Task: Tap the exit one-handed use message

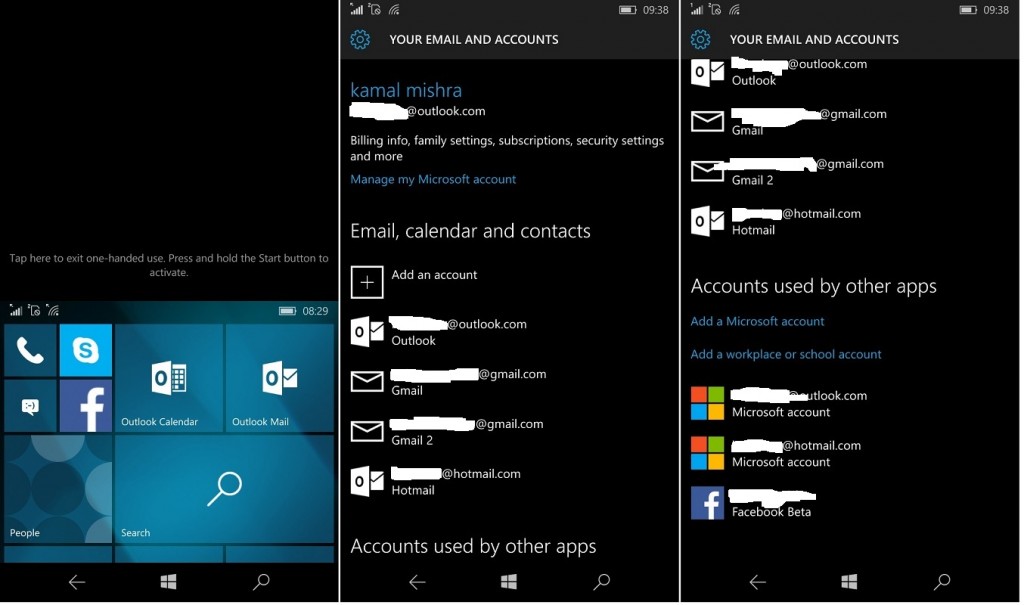Action: click(168, 265)
